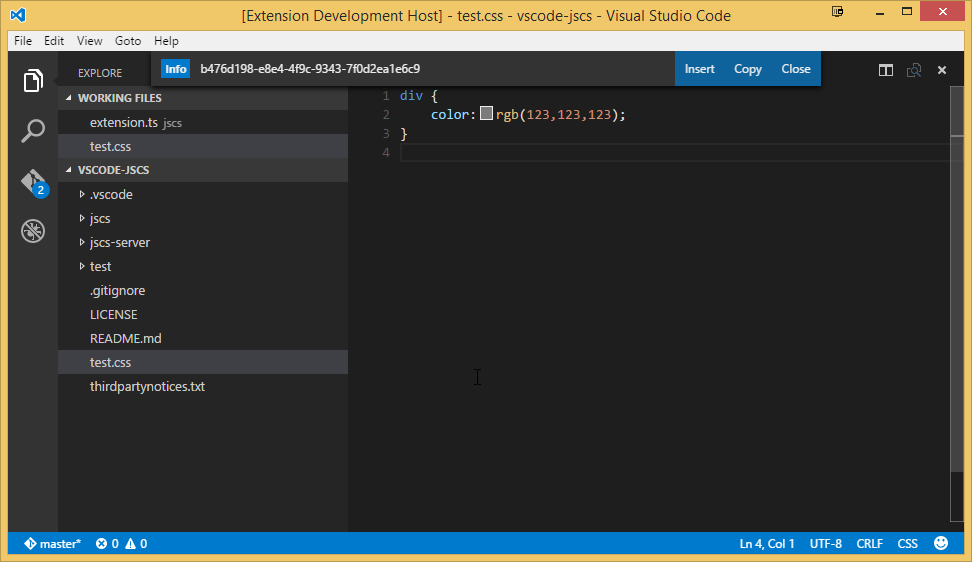This screenshot has width=972, height=562.
Task: Open the Debug view icon
Action: tap(33, 231)
